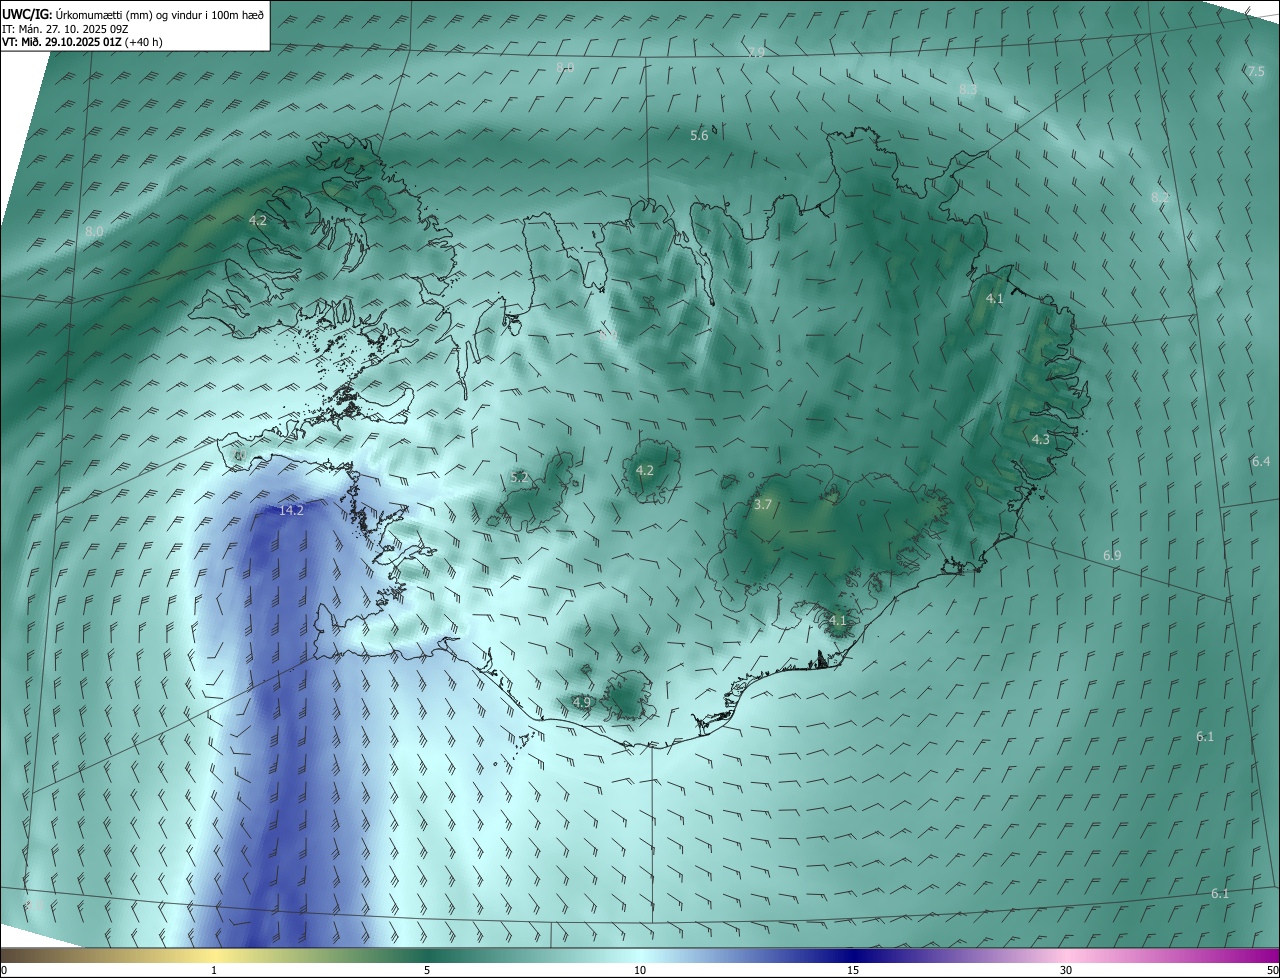Click the map value 6.4
The height and width of the screenshot is (978, 1280).
(1260, 462)
